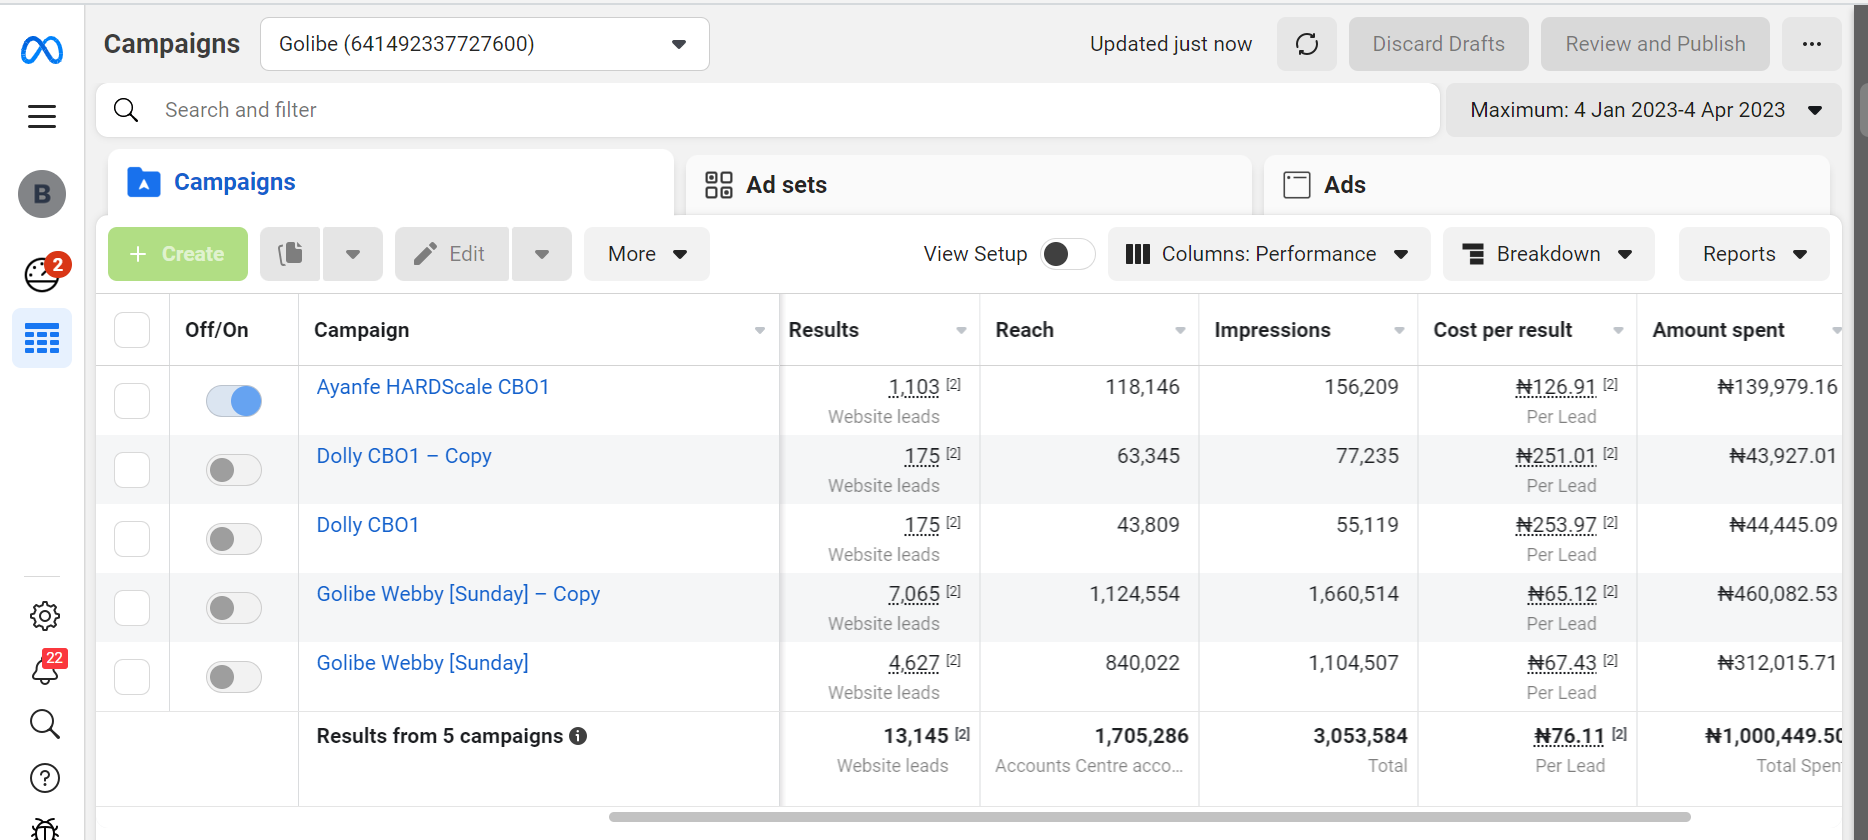Image resolution: width=1868 pixels, height=840 pixels.
Task: Open the Campaign column header menu arrow
Action: pos(760,330)
